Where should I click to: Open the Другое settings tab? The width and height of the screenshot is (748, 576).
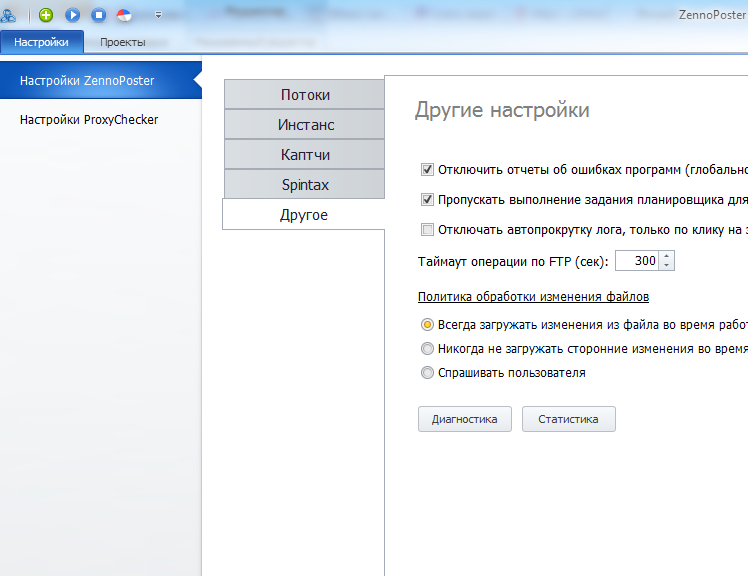coord(304,215)
